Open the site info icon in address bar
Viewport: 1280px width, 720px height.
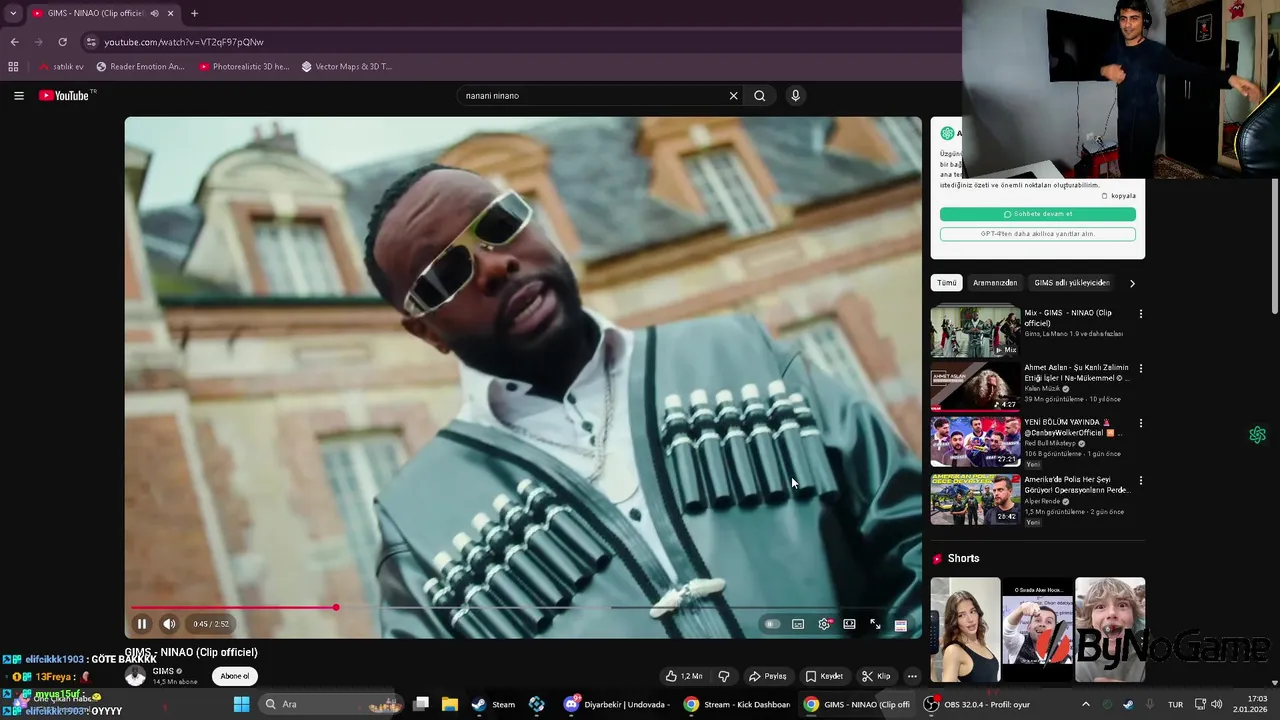(x=91, y=42)
